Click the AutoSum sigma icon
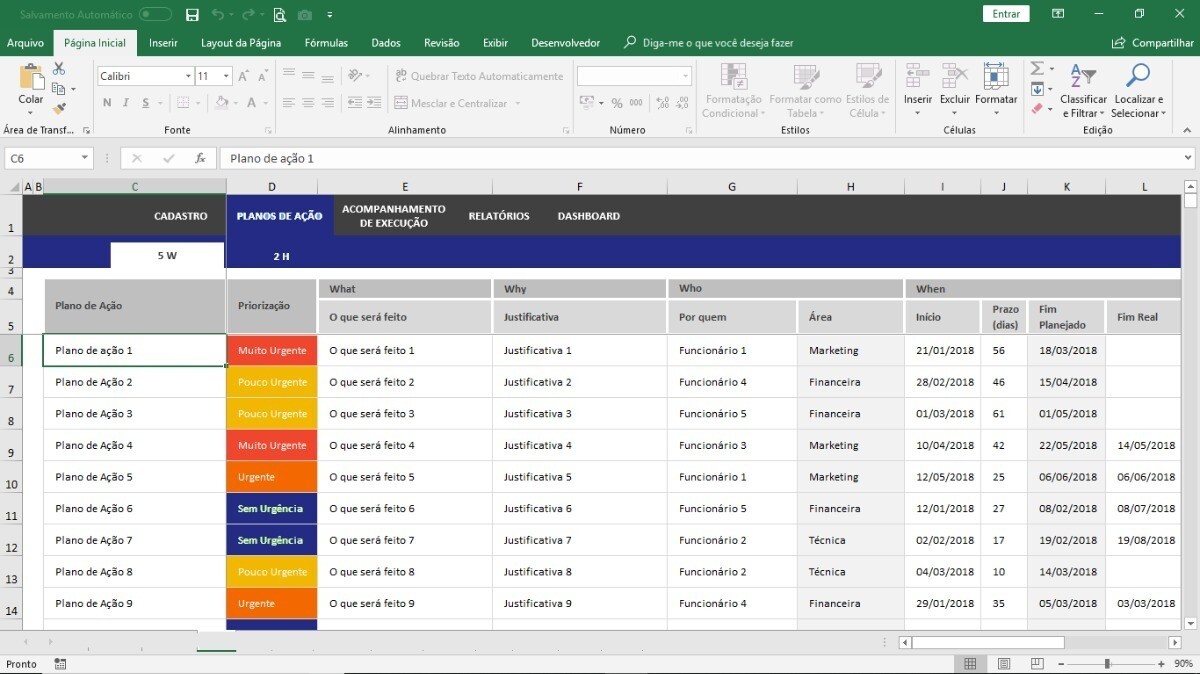This screenshot has height=674, width=1200. click(x=1037, y=68)
